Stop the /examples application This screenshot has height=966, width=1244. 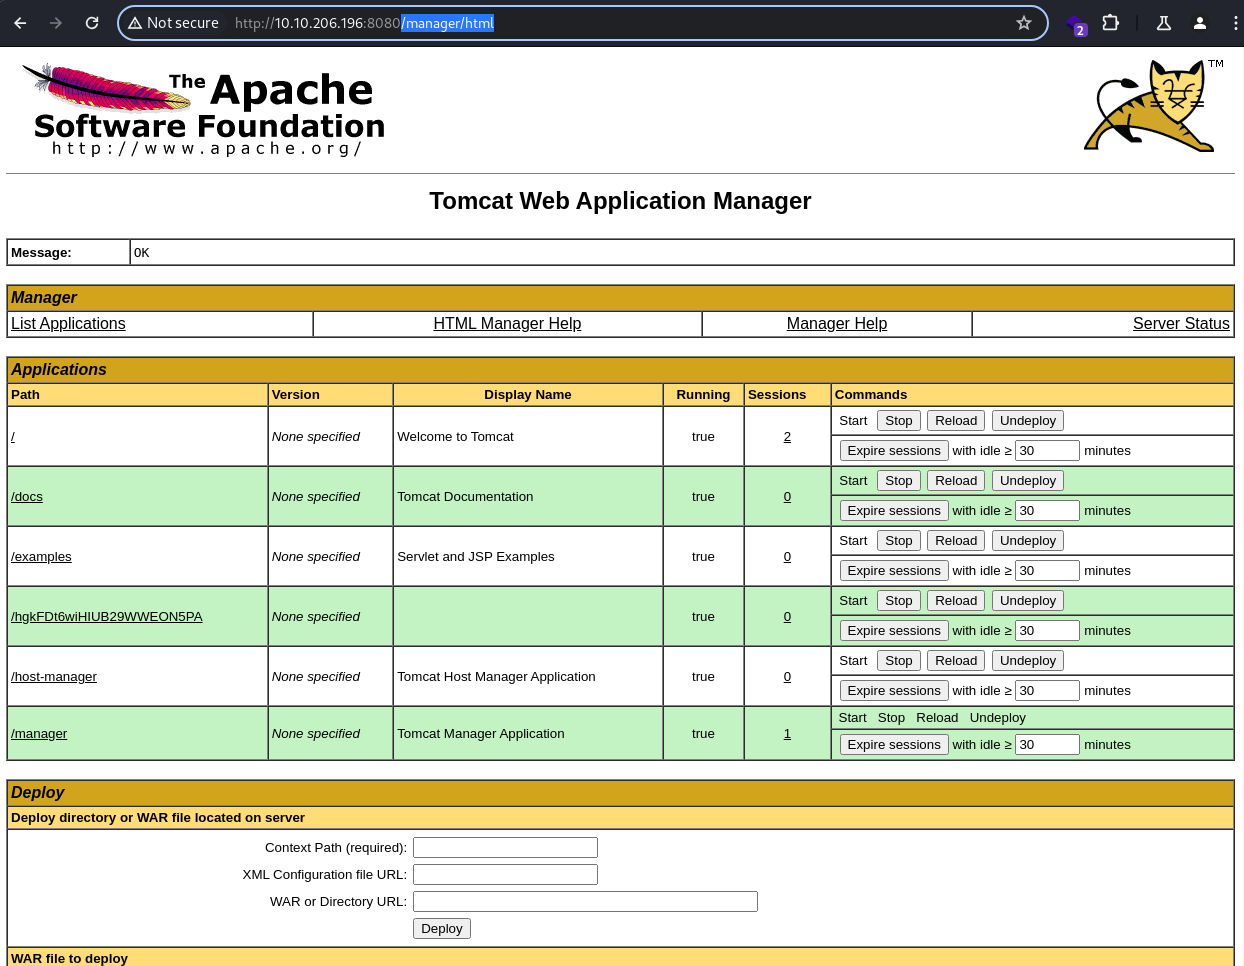899,541
